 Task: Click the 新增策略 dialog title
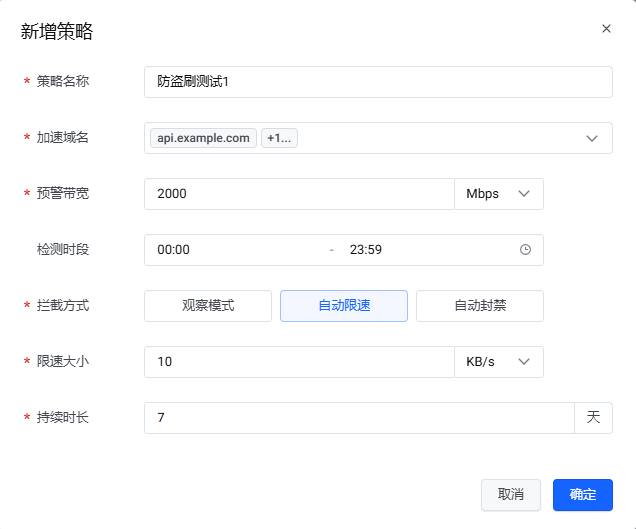tap(57, 31)
